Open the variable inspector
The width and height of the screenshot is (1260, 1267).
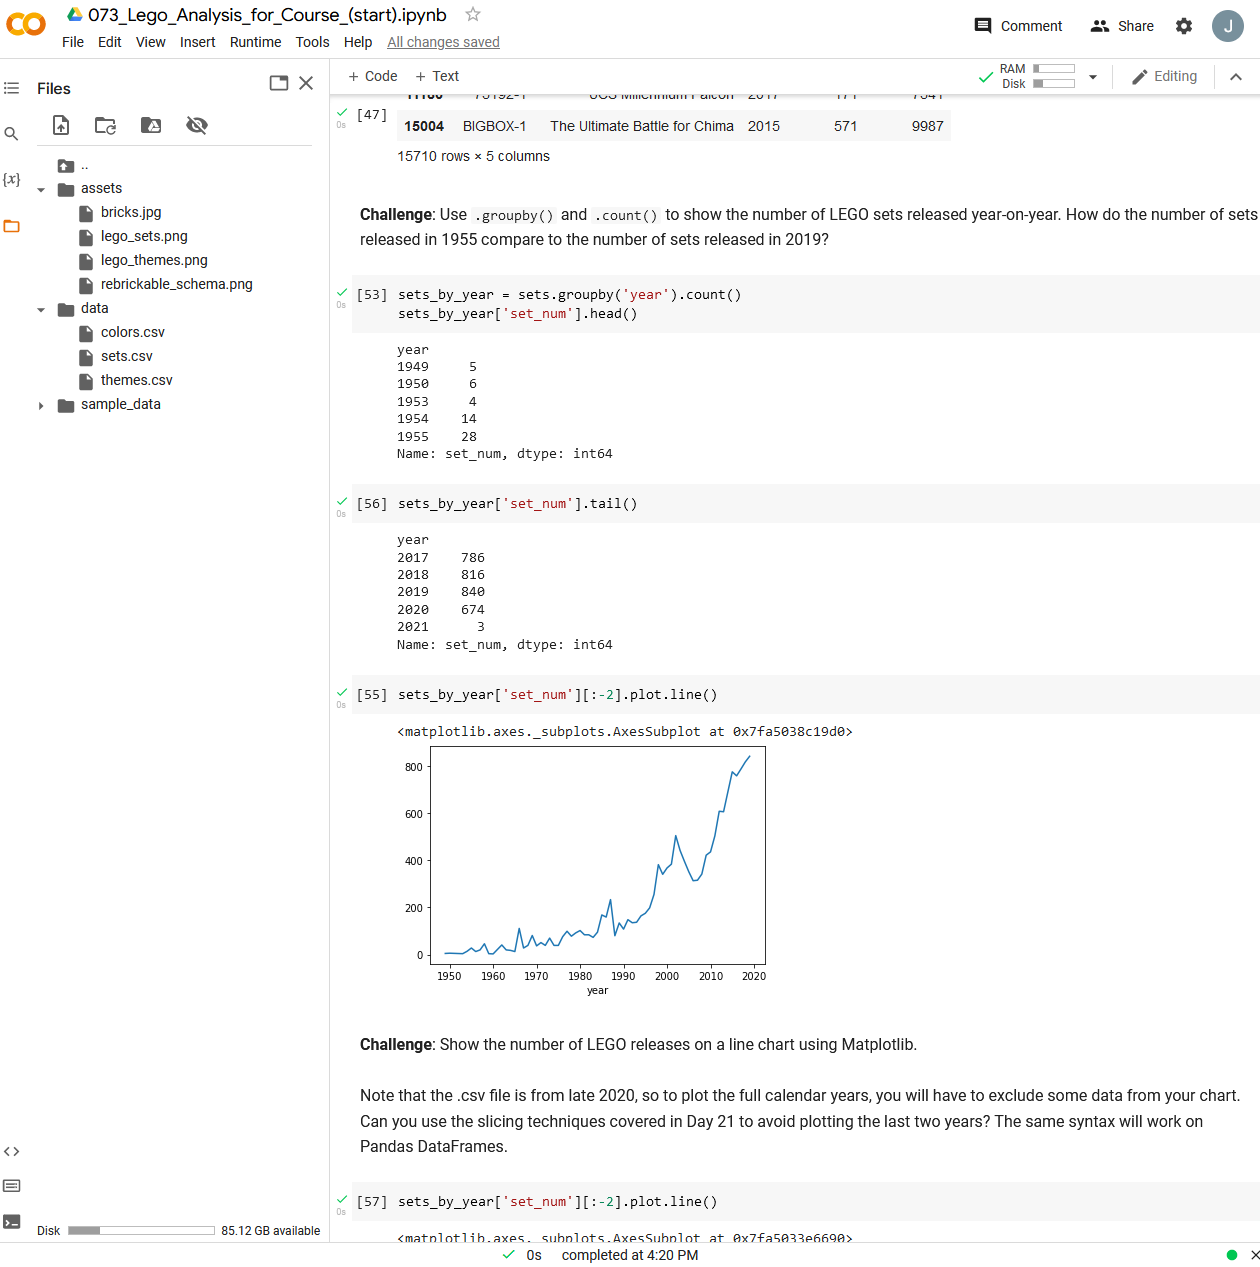(11, 178)
